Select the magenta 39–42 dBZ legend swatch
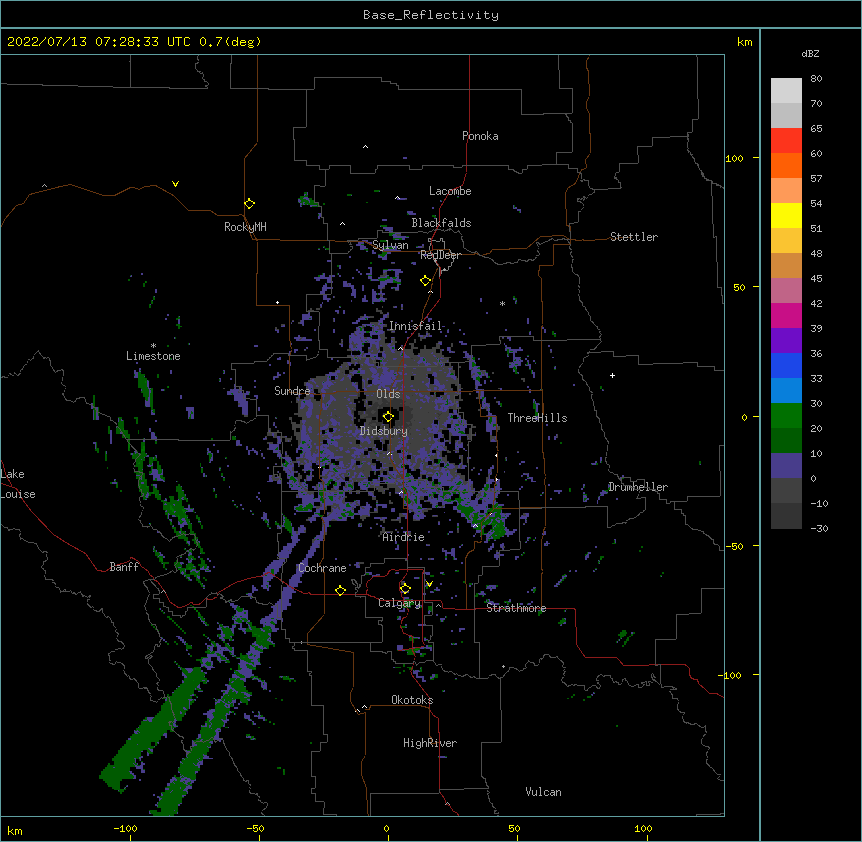 786,315
